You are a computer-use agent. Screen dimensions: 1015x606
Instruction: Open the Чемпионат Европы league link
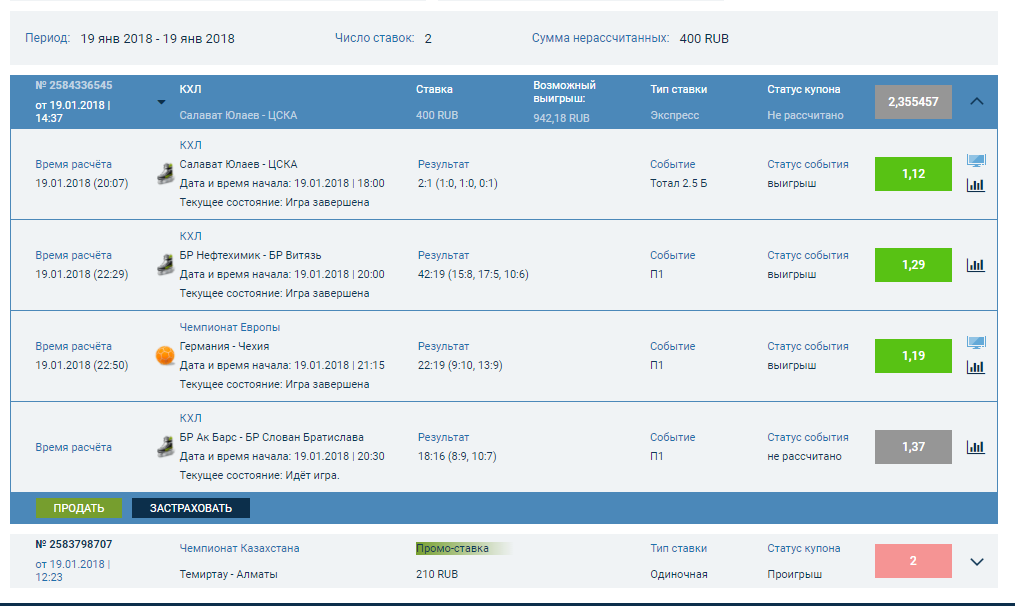coord(230,327)
